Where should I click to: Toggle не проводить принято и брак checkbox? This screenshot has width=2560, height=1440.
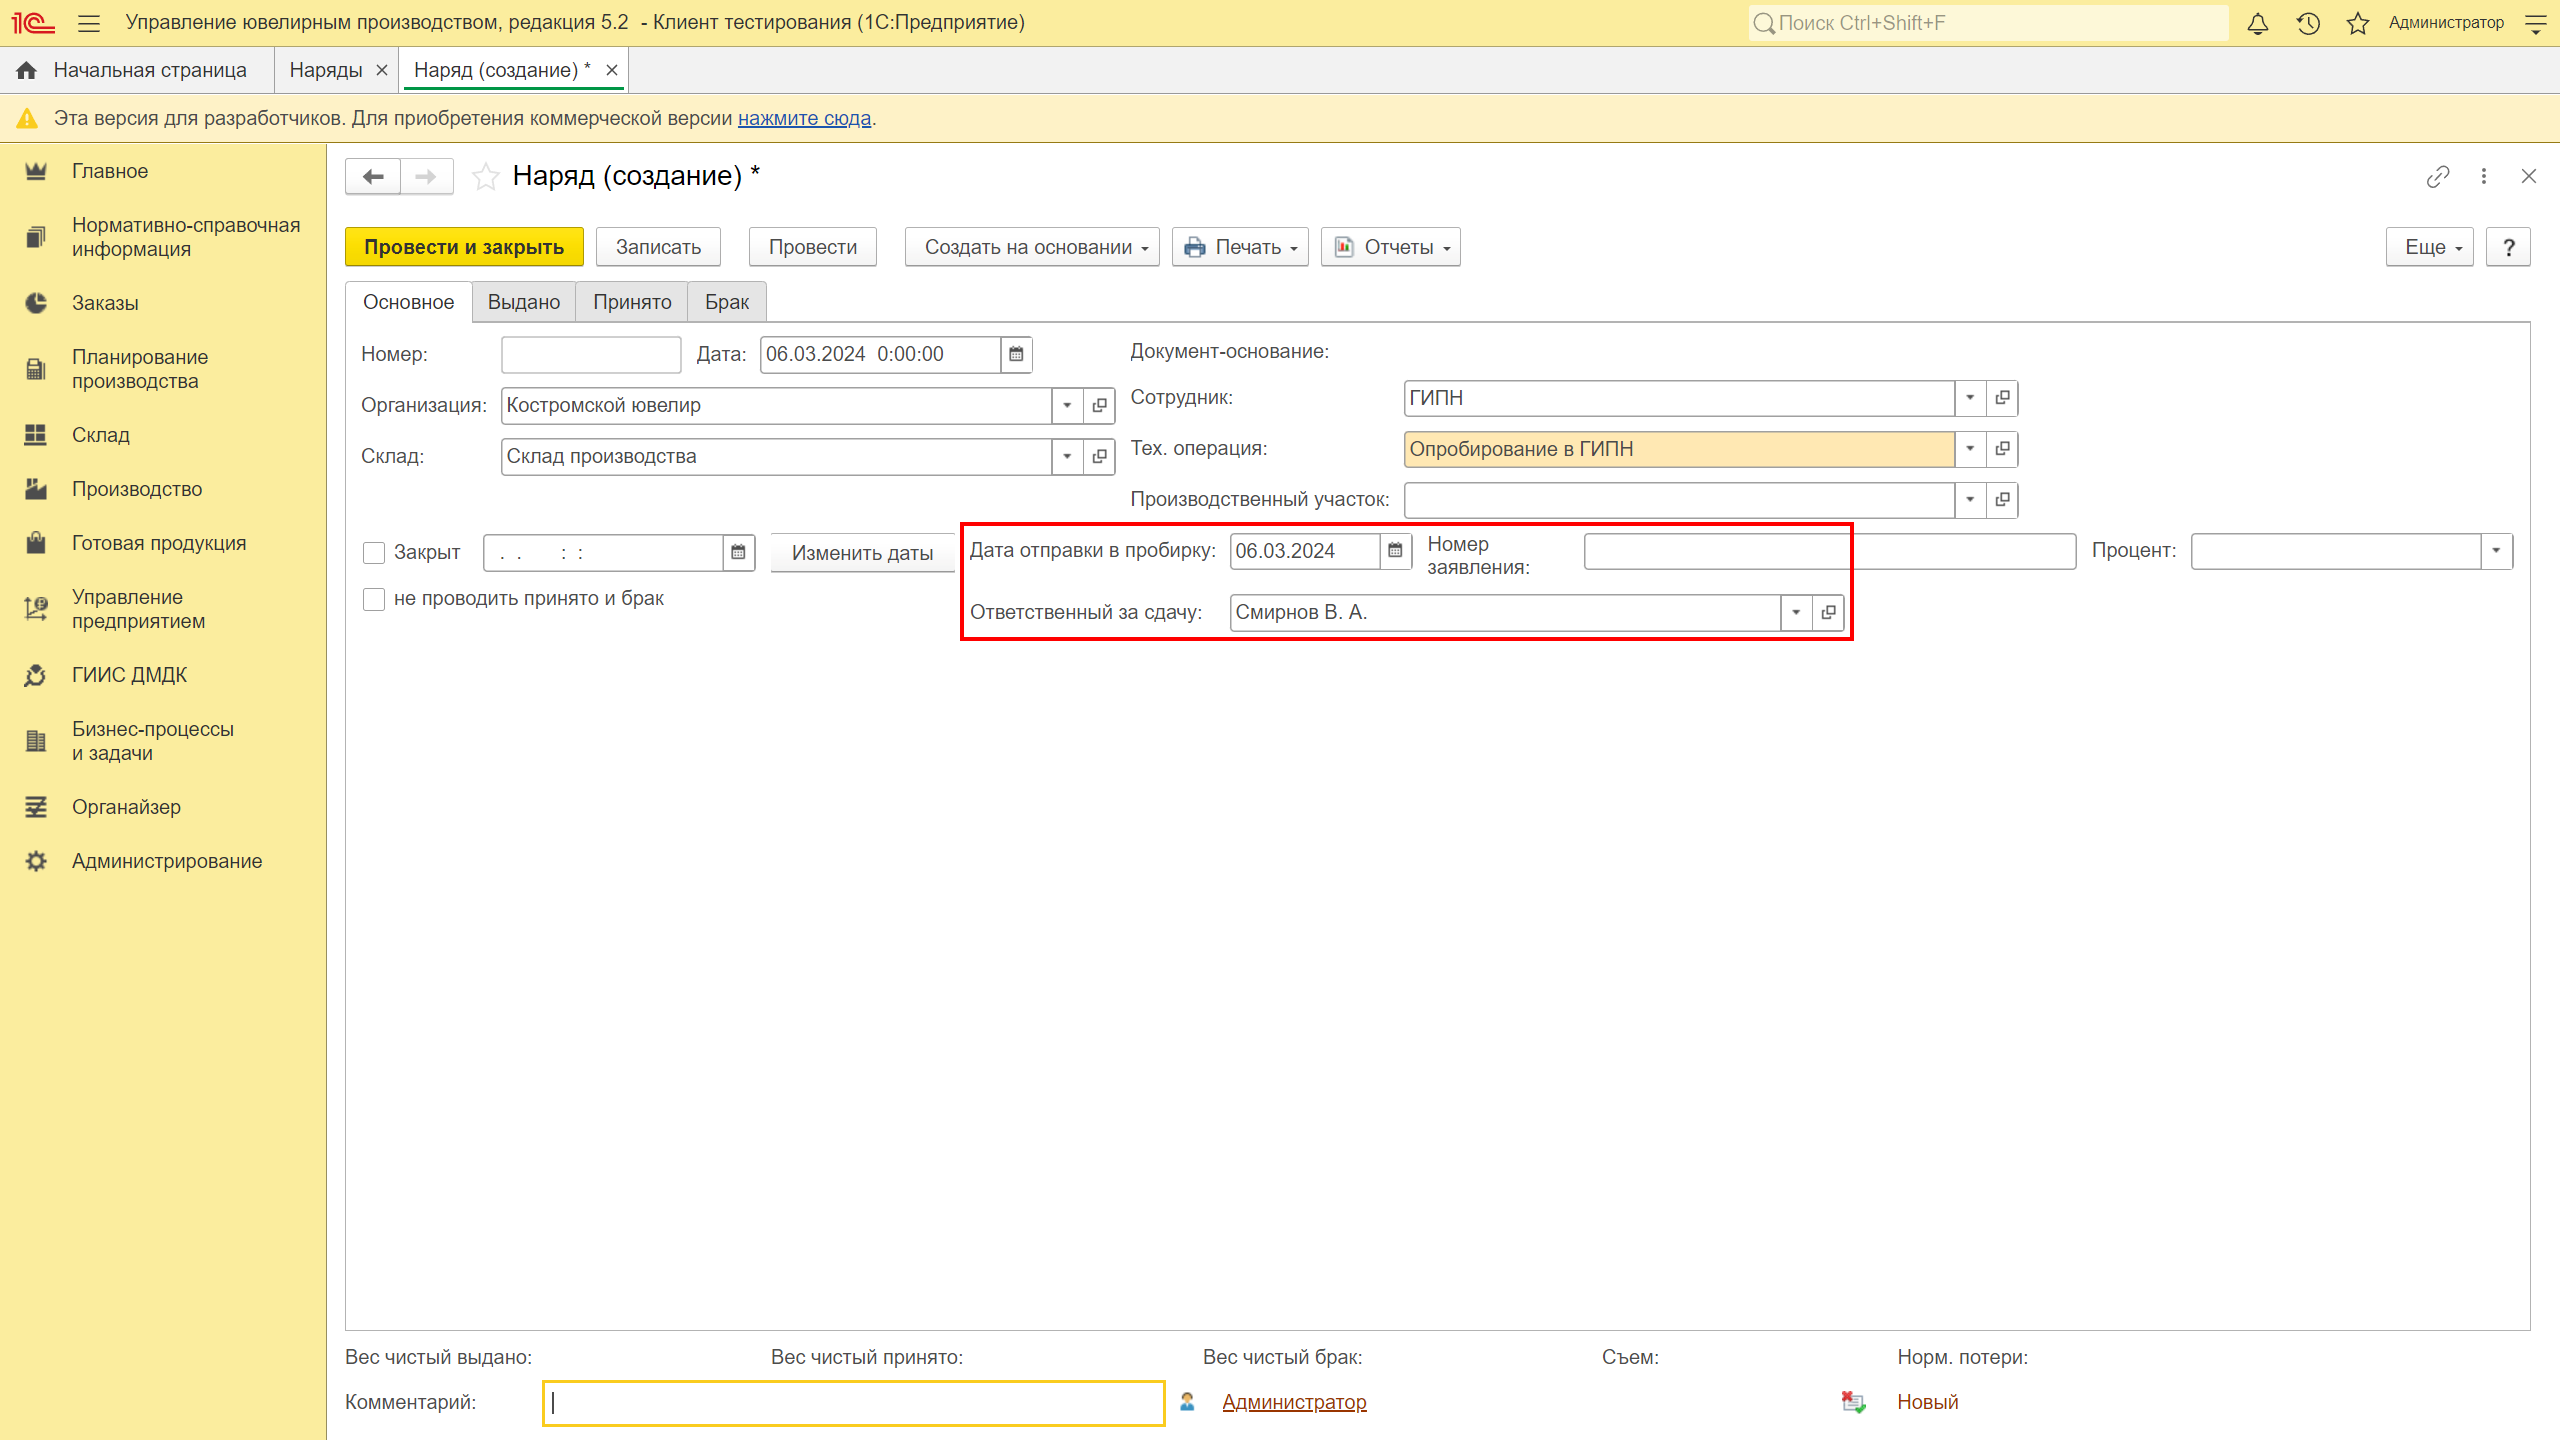[374, 599]
